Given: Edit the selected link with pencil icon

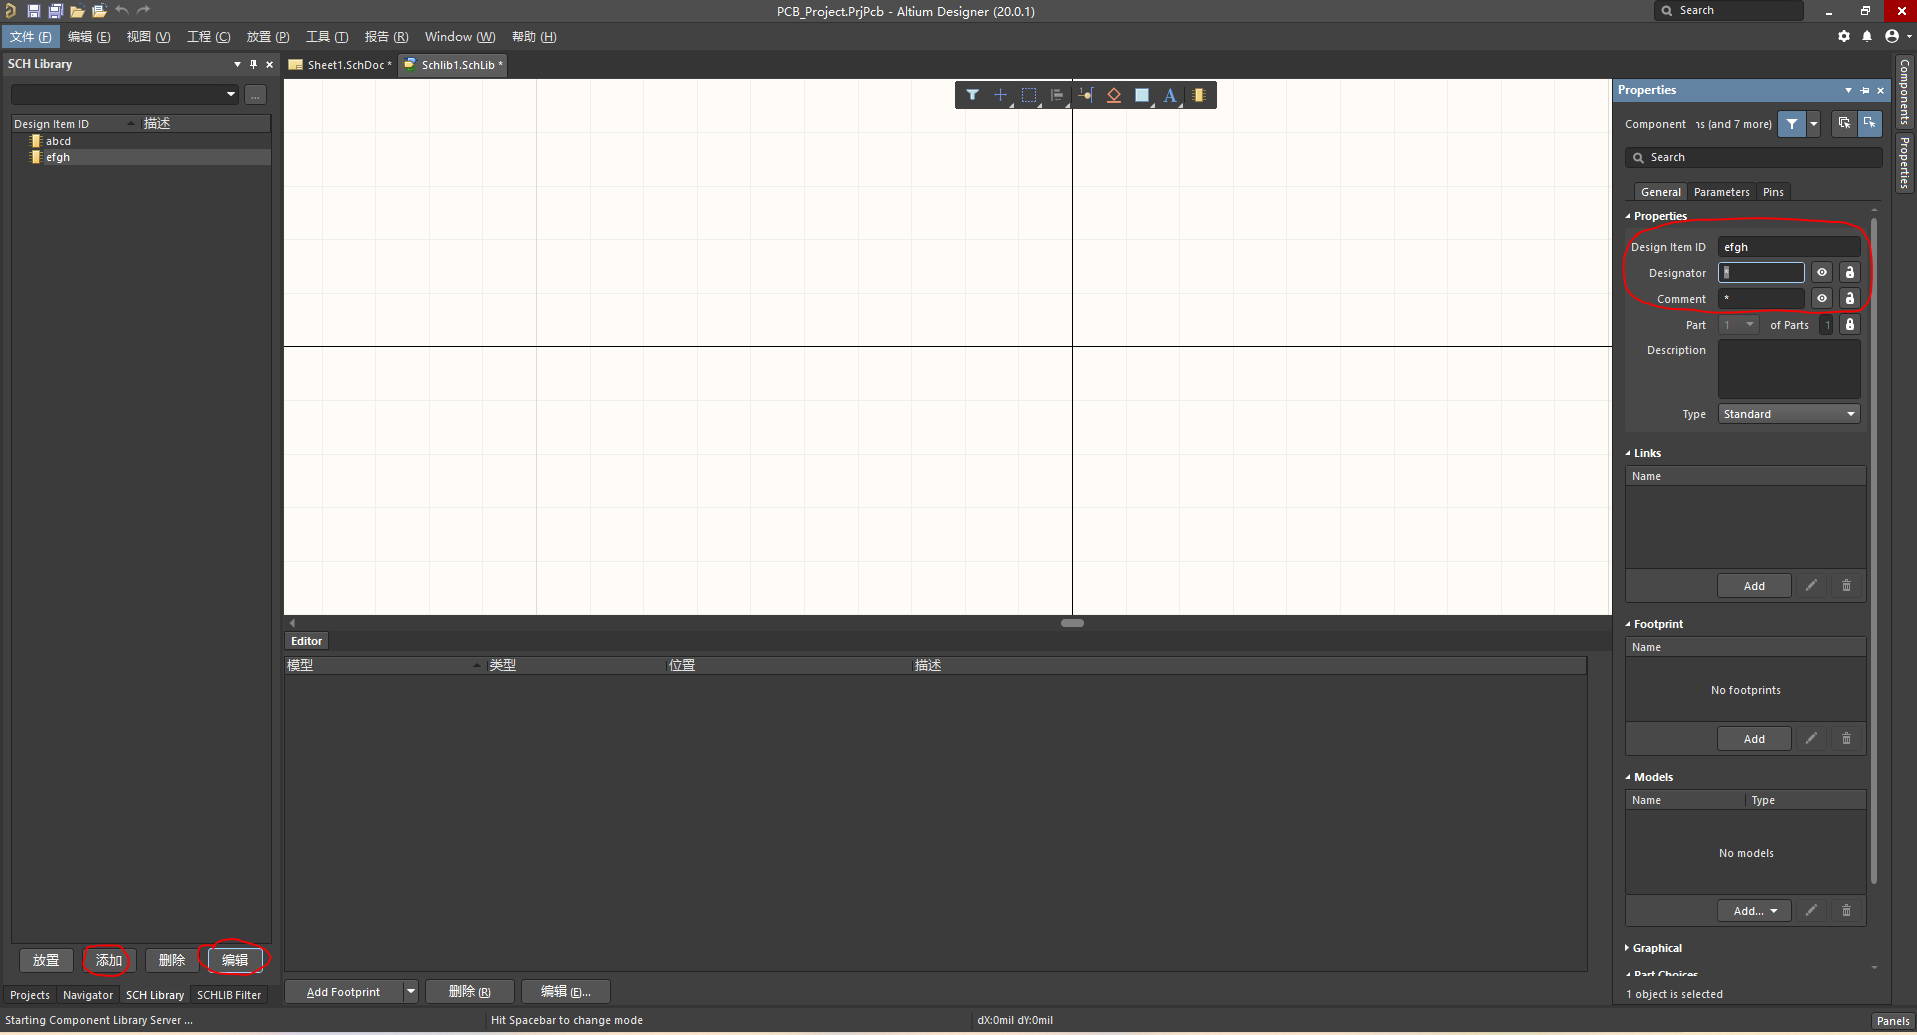Looking at the screenshot, I should coord(1811,586).
